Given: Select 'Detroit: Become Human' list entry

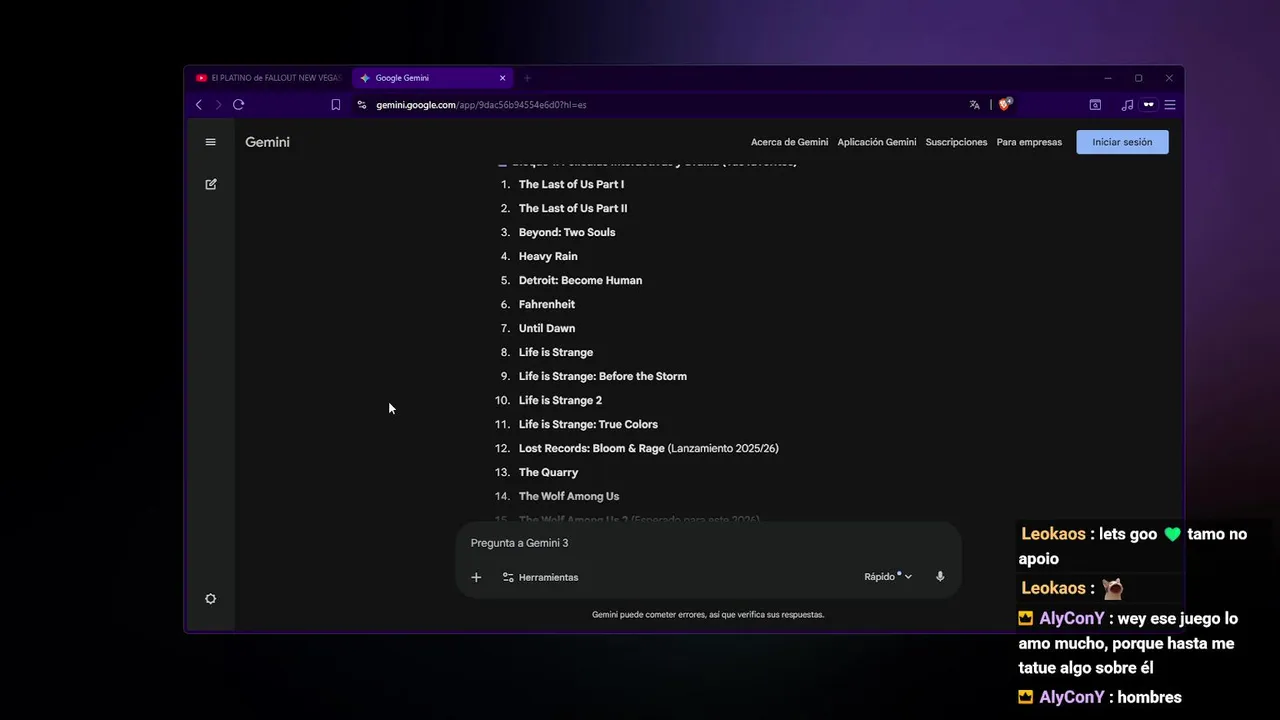Looking at the screenshot, I should click(x=580, y=280).
